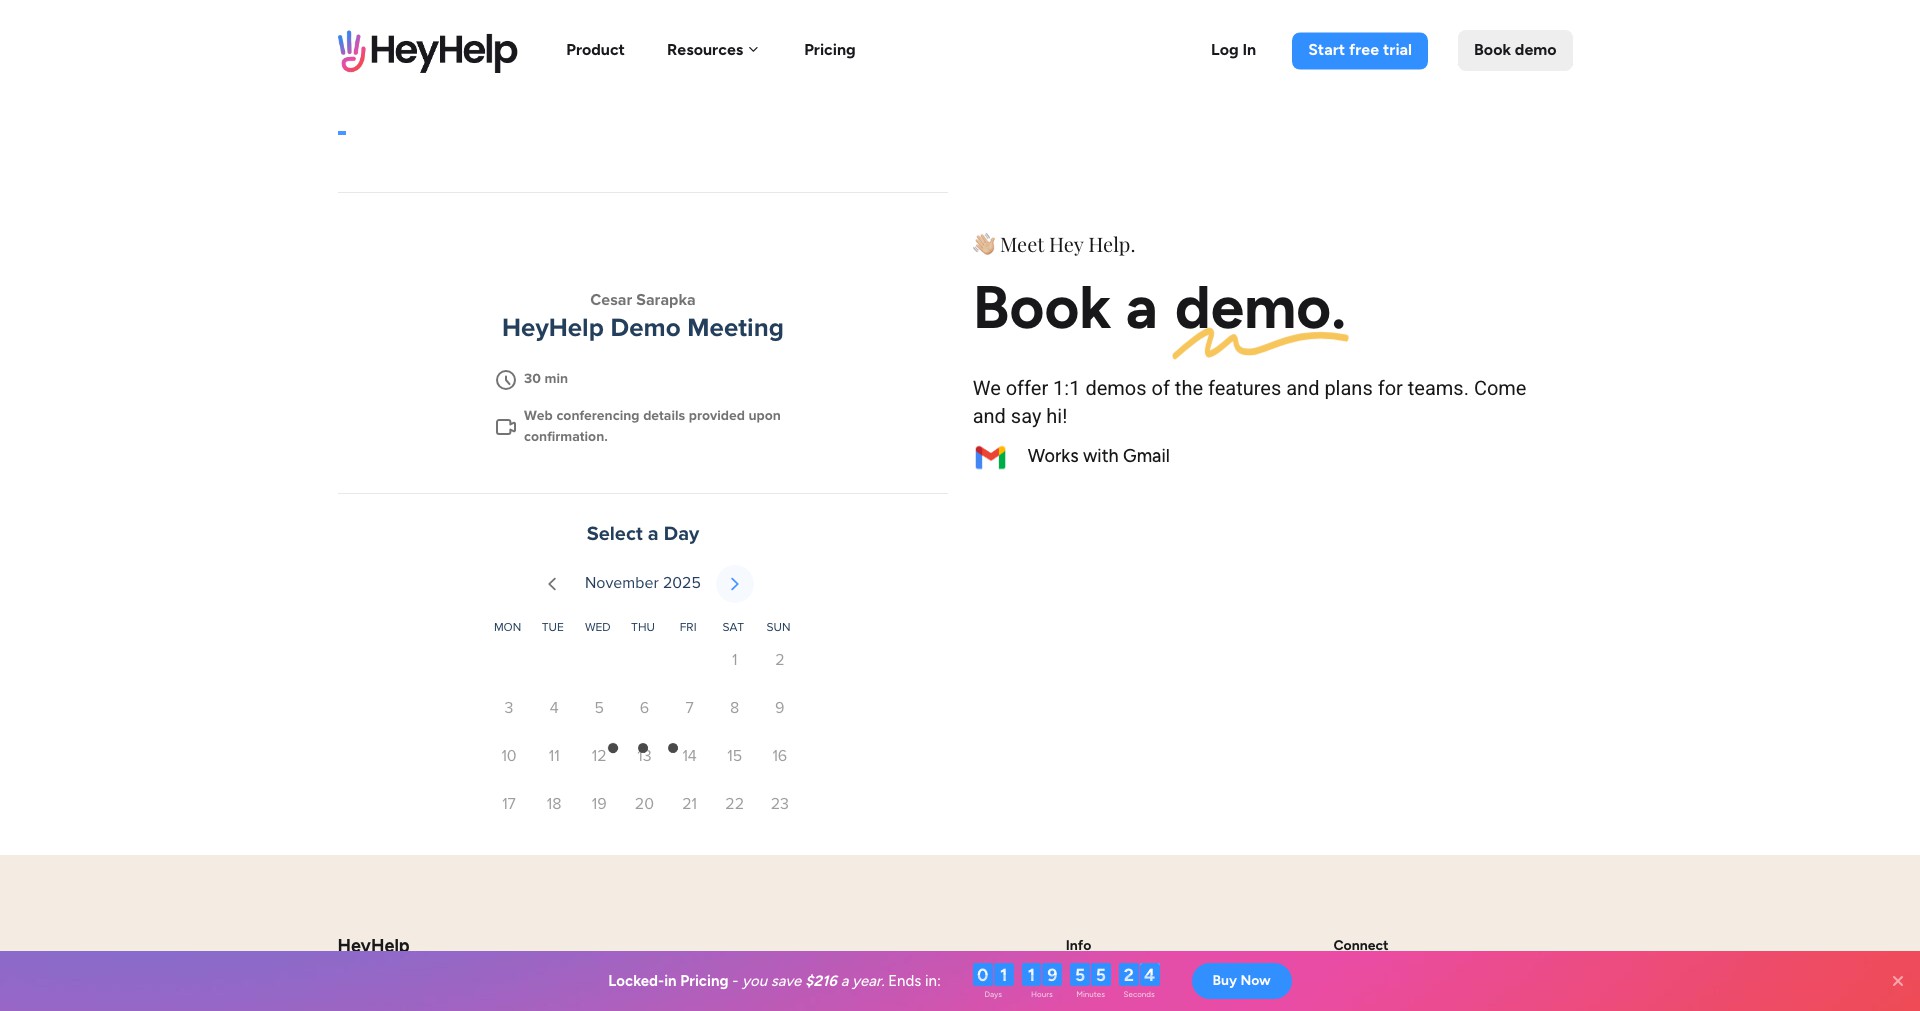
Task: Click the Book demo button
Action: pos(1514,50)
